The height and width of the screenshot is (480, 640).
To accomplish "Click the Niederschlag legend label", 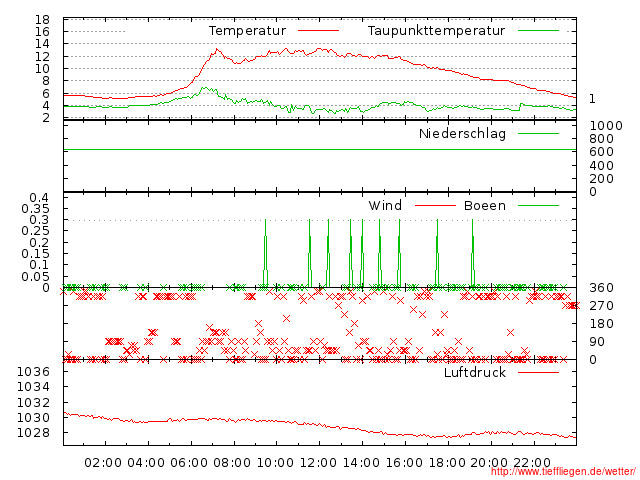I will (x=462, y=133).
